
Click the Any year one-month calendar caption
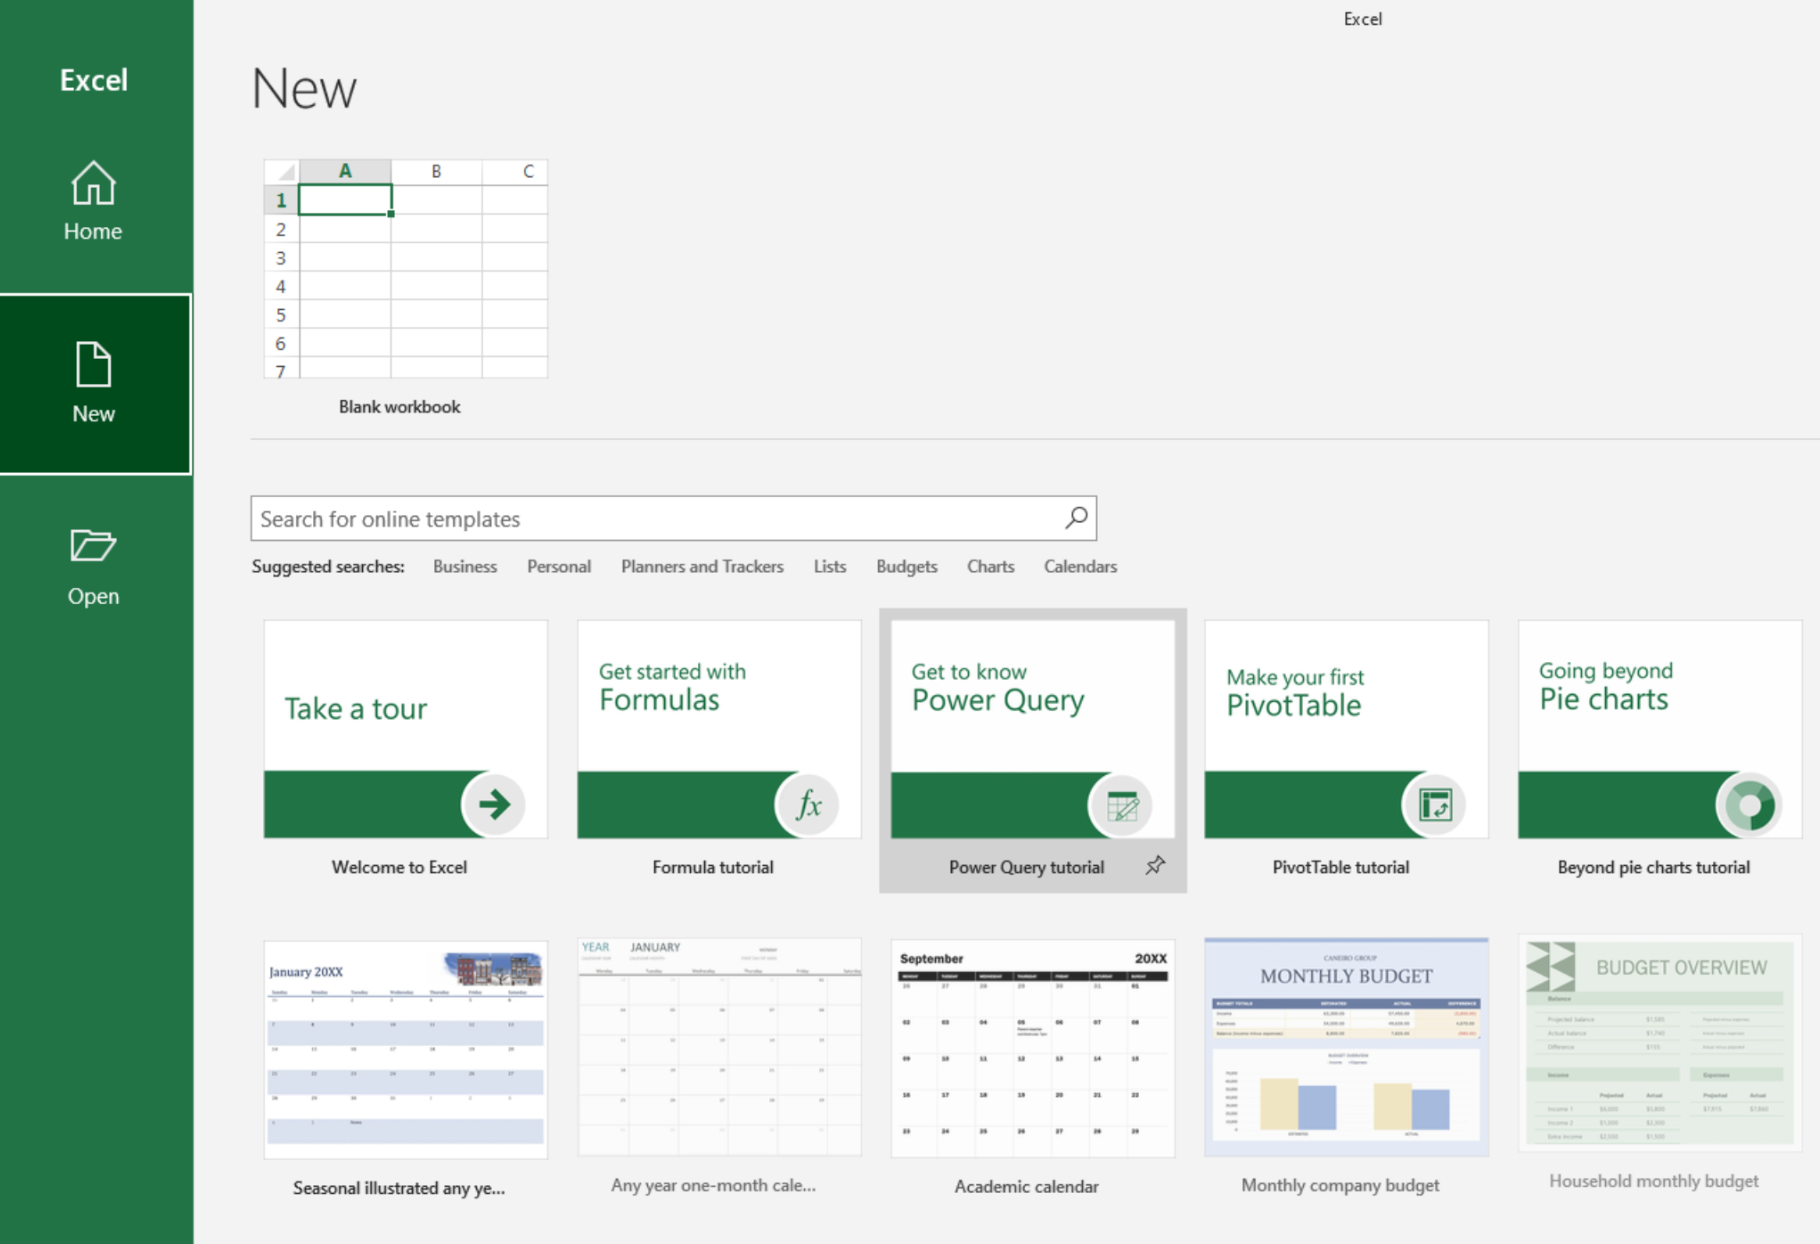click(713, 1185)
